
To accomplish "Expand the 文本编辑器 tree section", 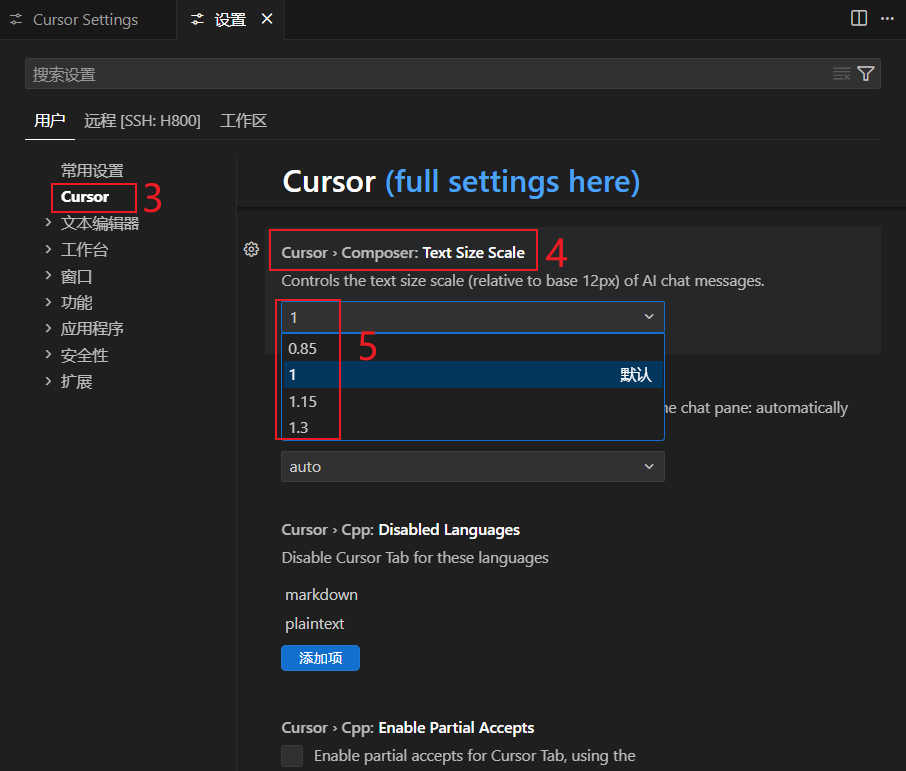I will pos(49,223).
